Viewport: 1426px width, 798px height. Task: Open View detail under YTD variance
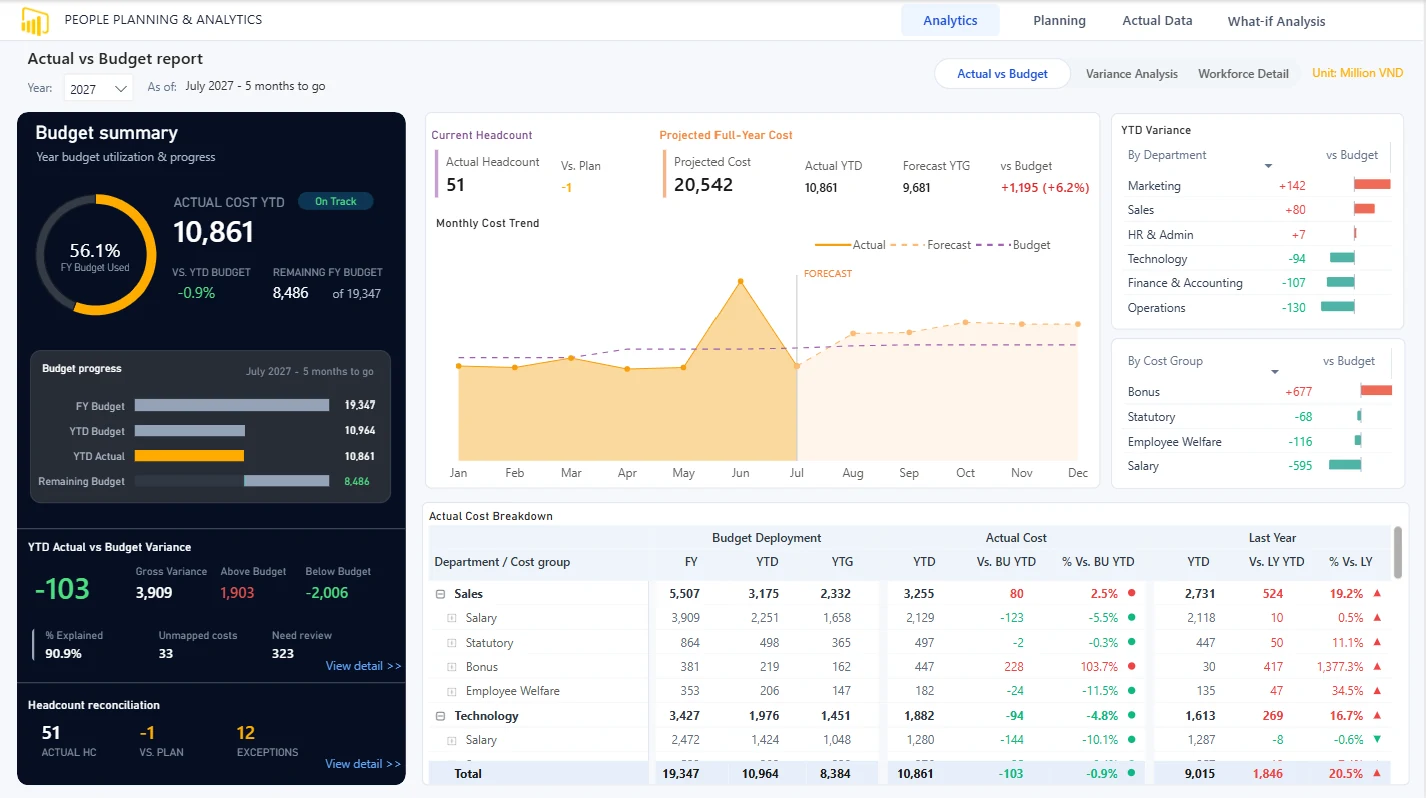[x=363, y=666]
